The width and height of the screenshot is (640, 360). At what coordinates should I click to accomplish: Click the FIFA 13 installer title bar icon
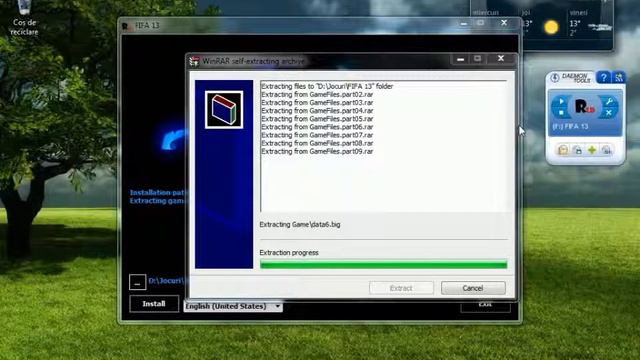(126, 26)
